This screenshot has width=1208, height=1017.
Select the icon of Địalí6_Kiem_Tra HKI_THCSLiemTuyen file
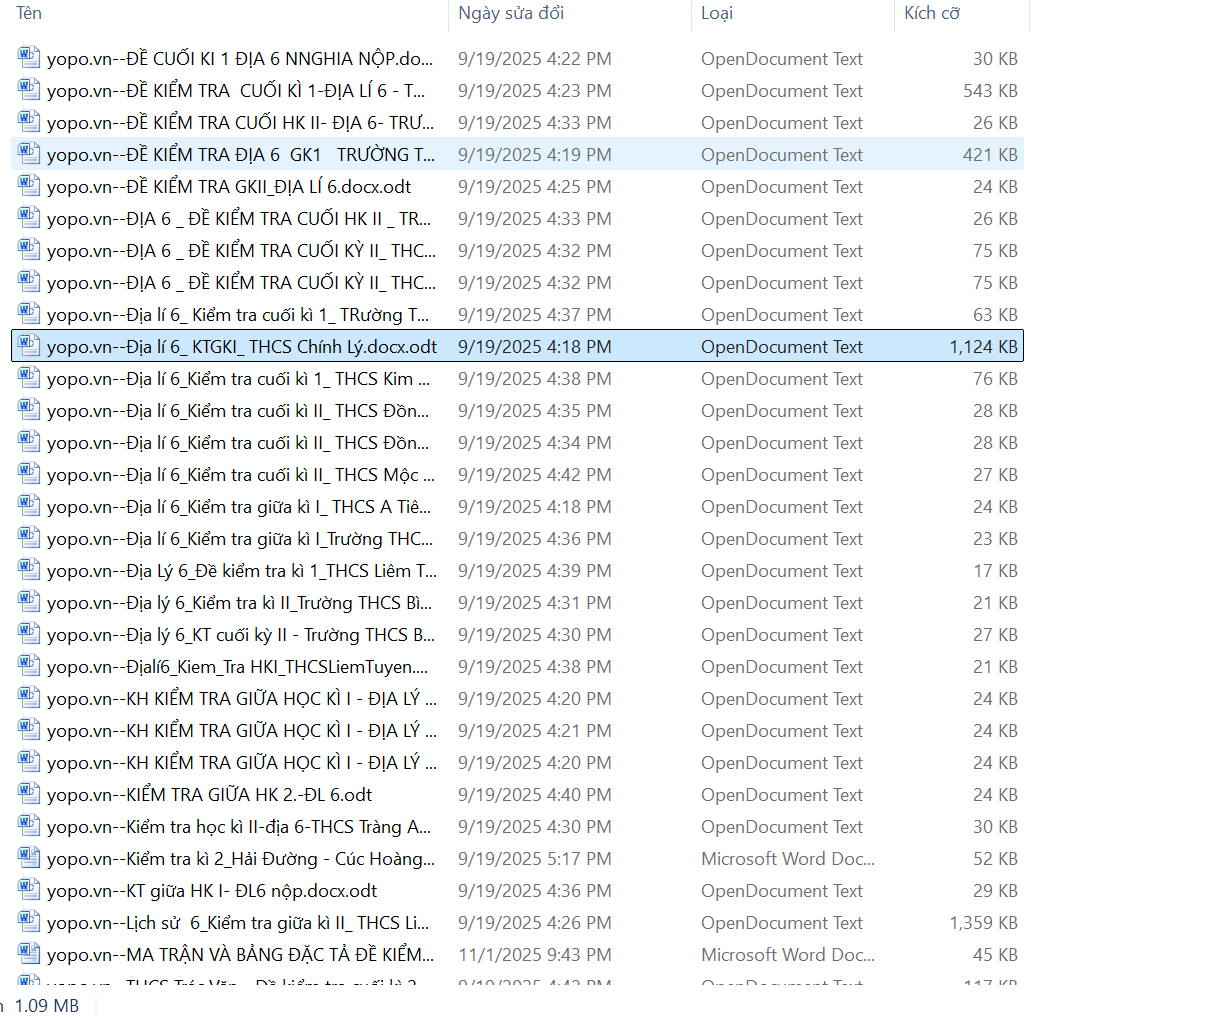pos(28,666)
